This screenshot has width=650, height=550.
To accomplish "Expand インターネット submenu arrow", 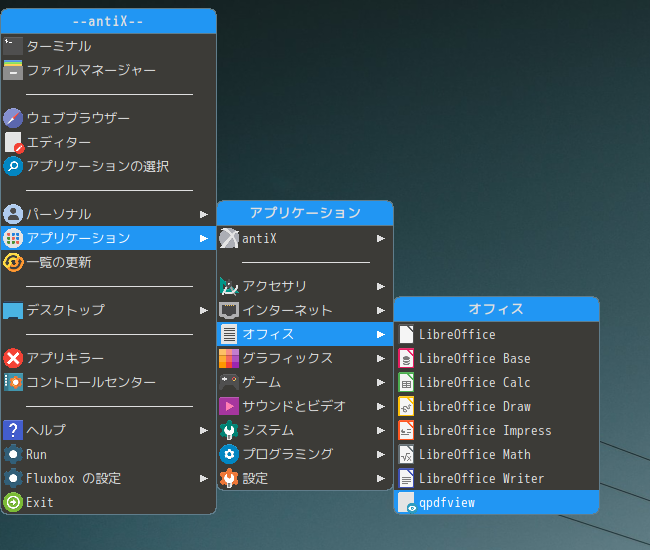I will pyautogui.click(x=381, y=310).
